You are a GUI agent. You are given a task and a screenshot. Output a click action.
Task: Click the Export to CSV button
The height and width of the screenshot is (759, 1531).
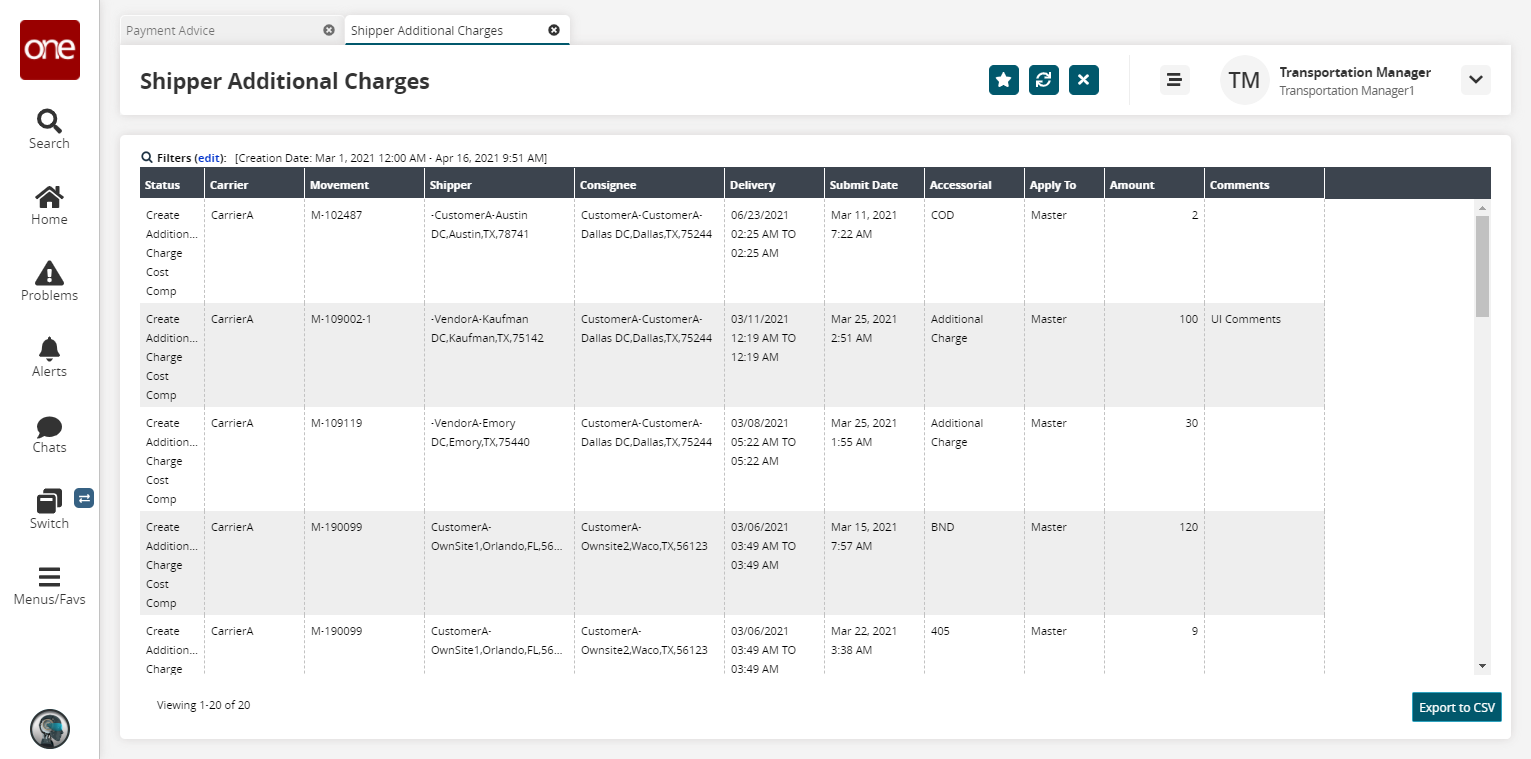pos(1456,707)
